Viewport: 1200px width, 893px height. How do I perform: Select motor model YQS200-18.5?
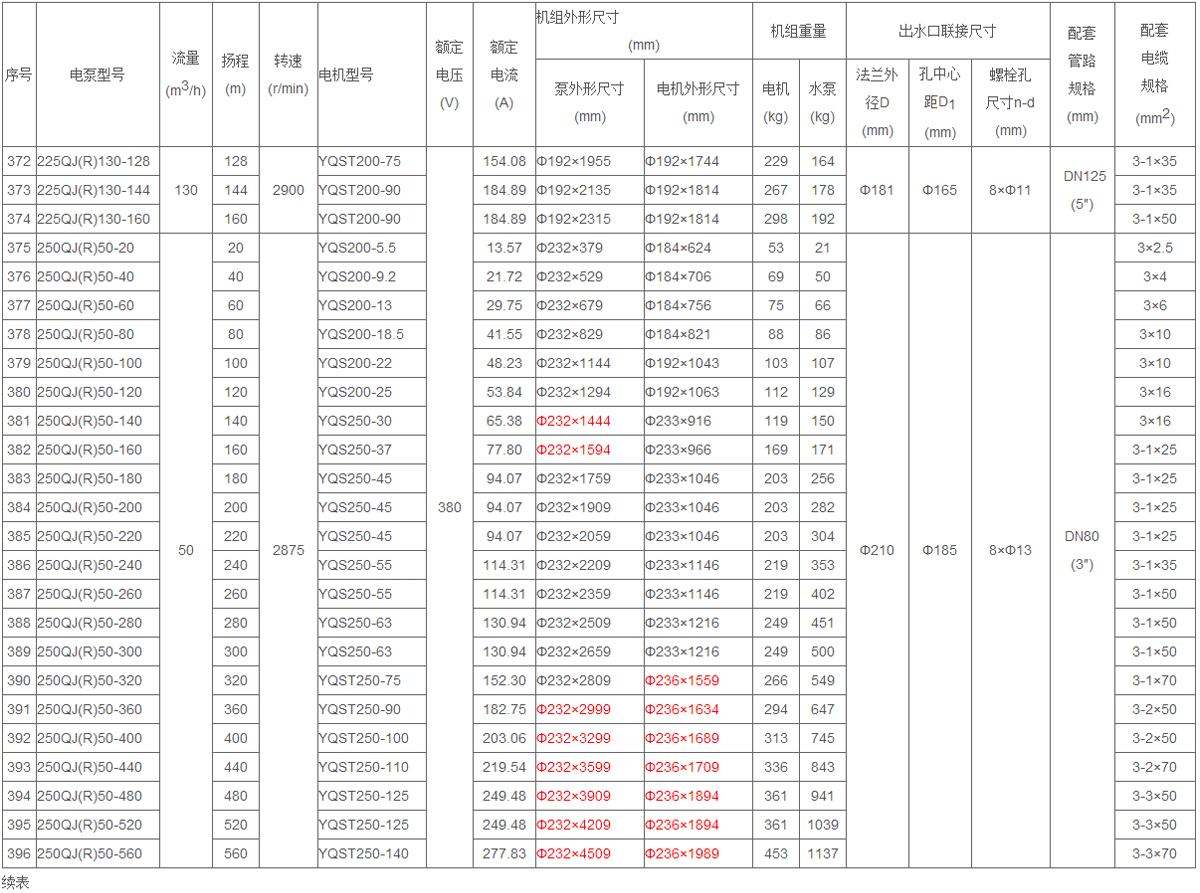point(361,334)
